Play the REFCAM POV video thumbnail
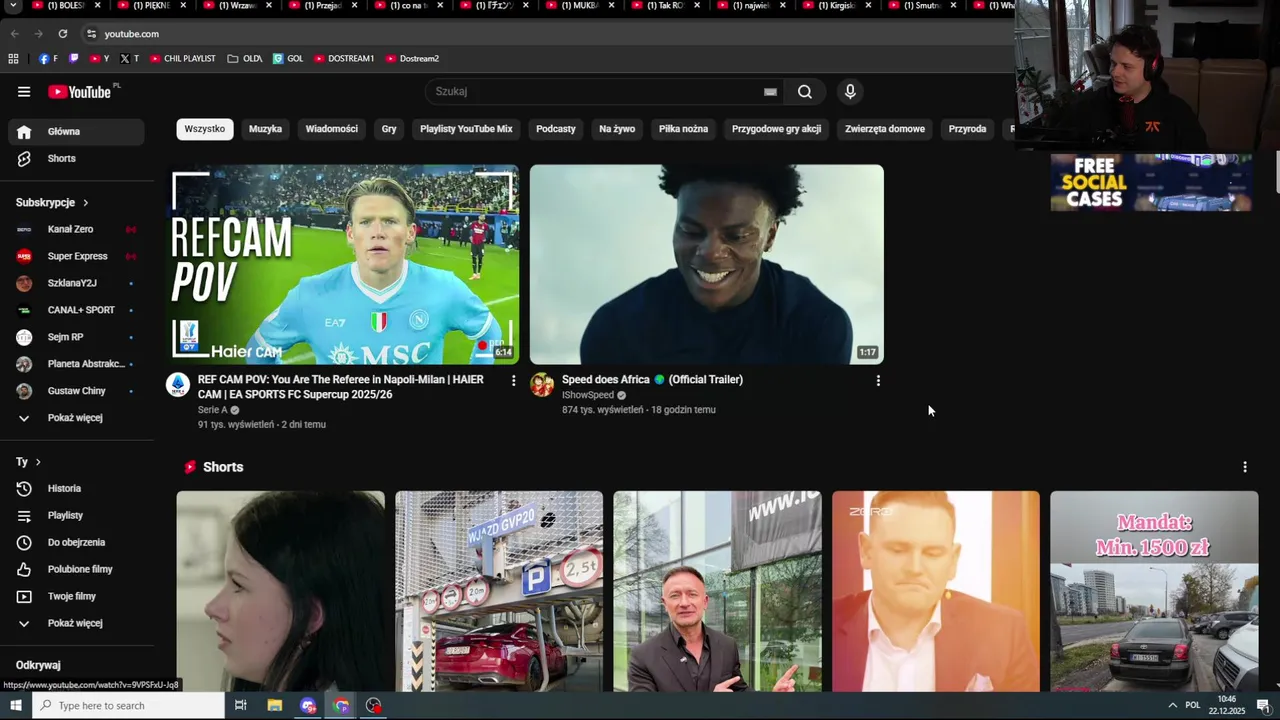This screenshot has height=720, width=1280. (343, 265)
